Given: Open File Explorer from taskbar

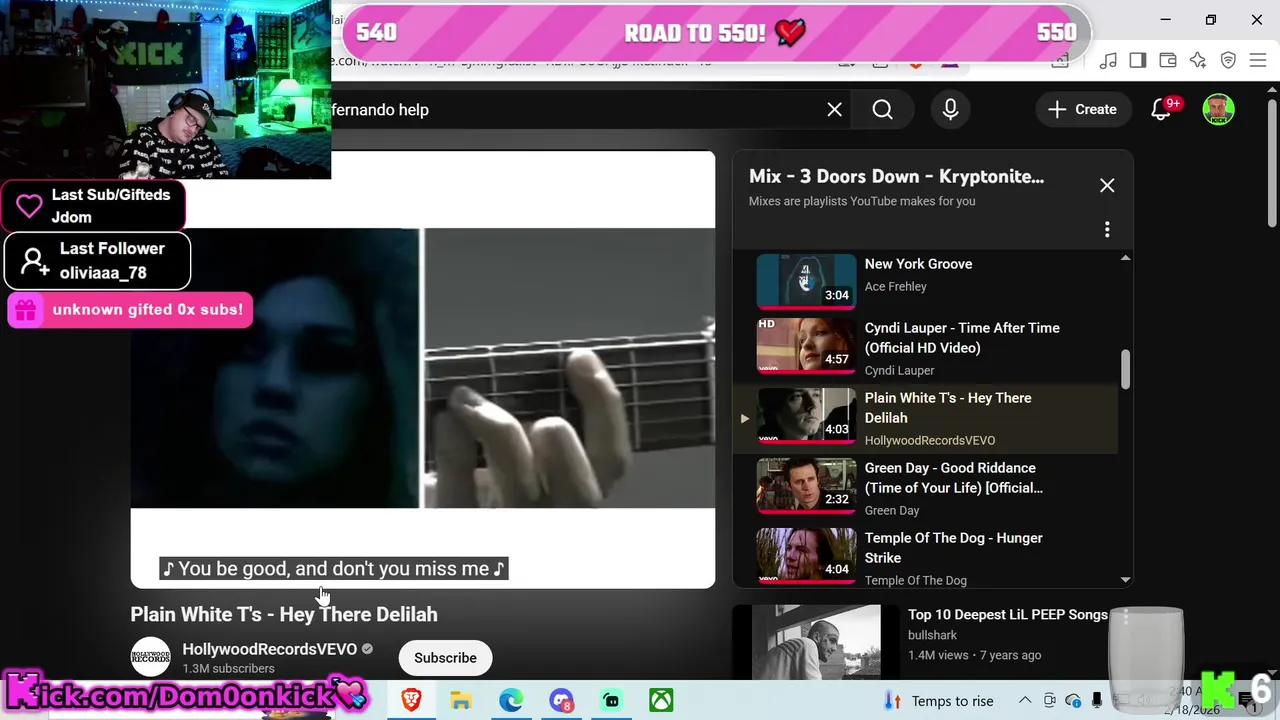Looking at the screenshot, I should (x=460, y=701).
